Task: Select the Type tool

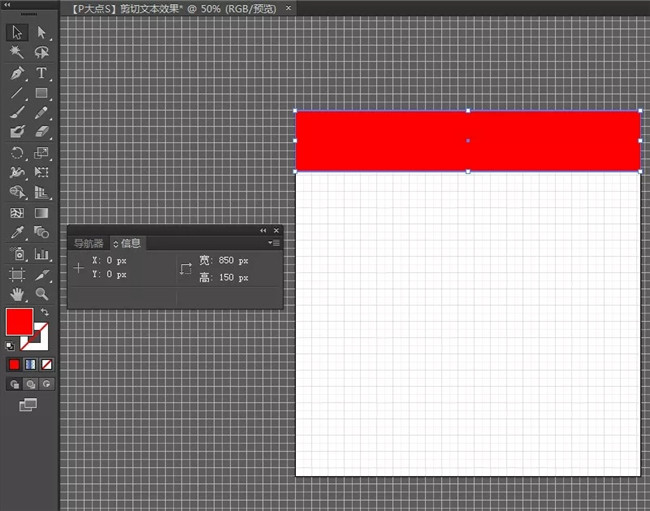Action: tap(42, 73)
